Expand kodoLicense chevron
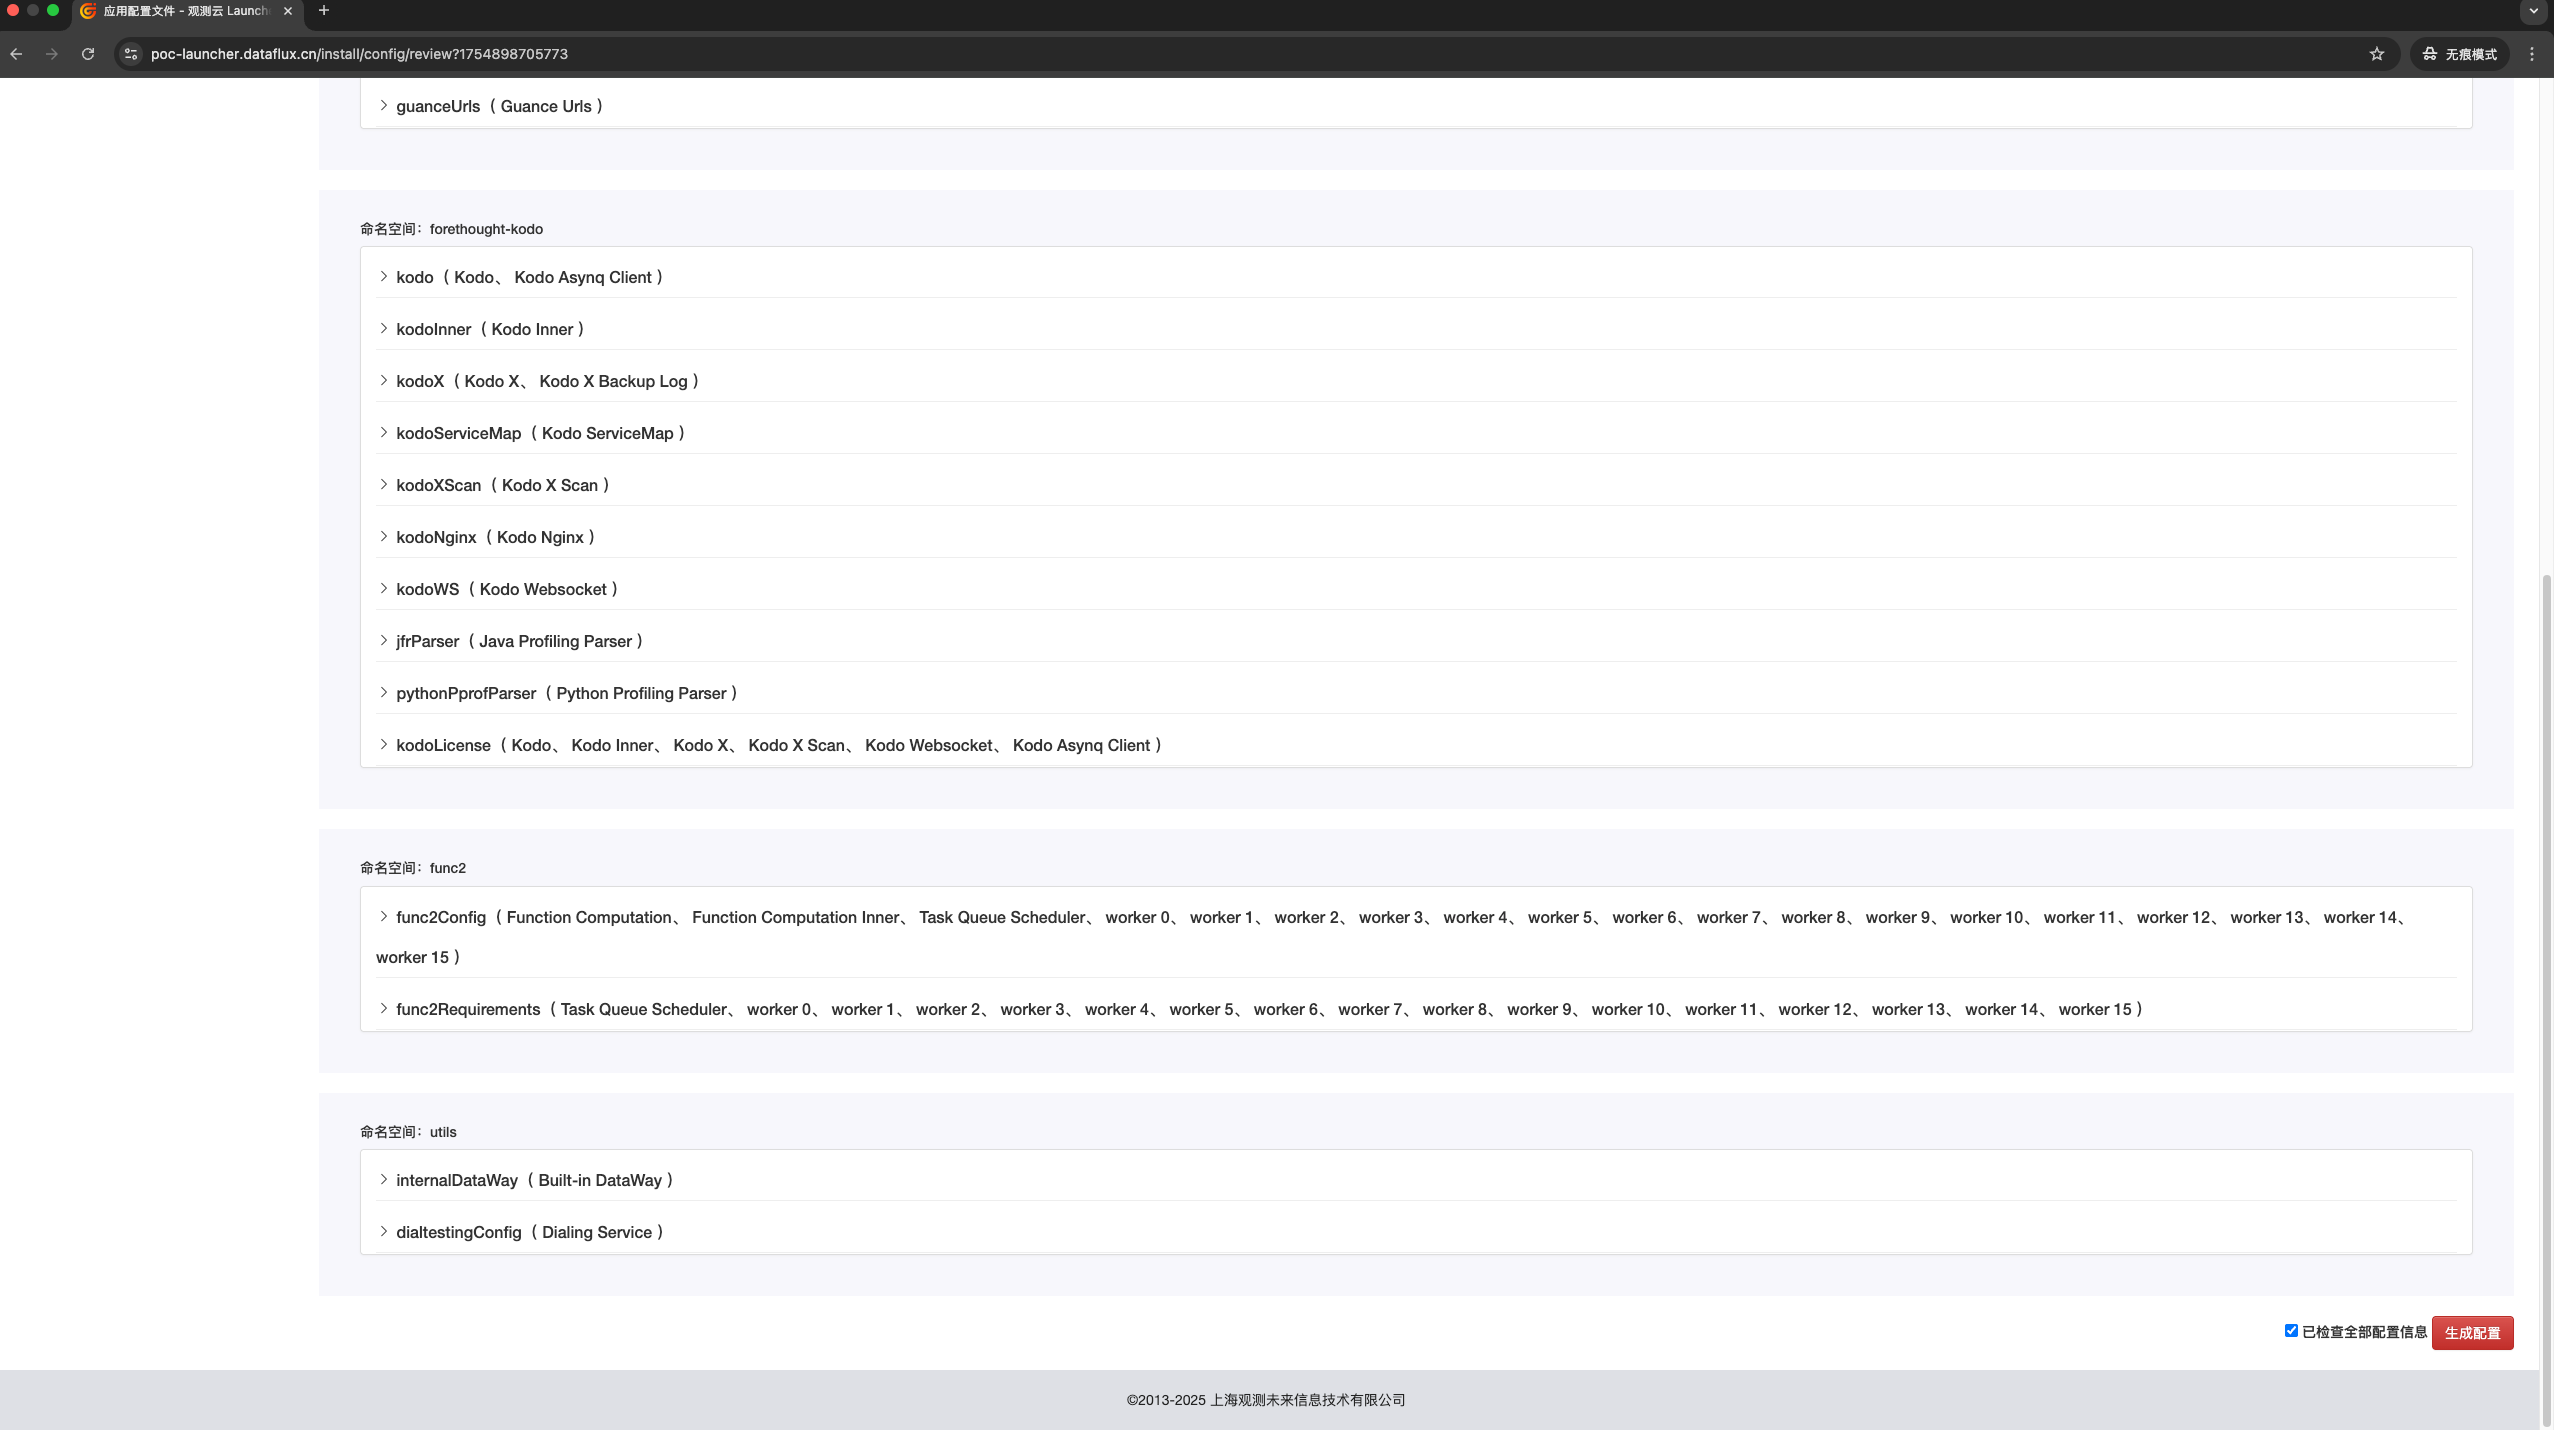This screenshot has width=2554, height=1430. (383, 744)
